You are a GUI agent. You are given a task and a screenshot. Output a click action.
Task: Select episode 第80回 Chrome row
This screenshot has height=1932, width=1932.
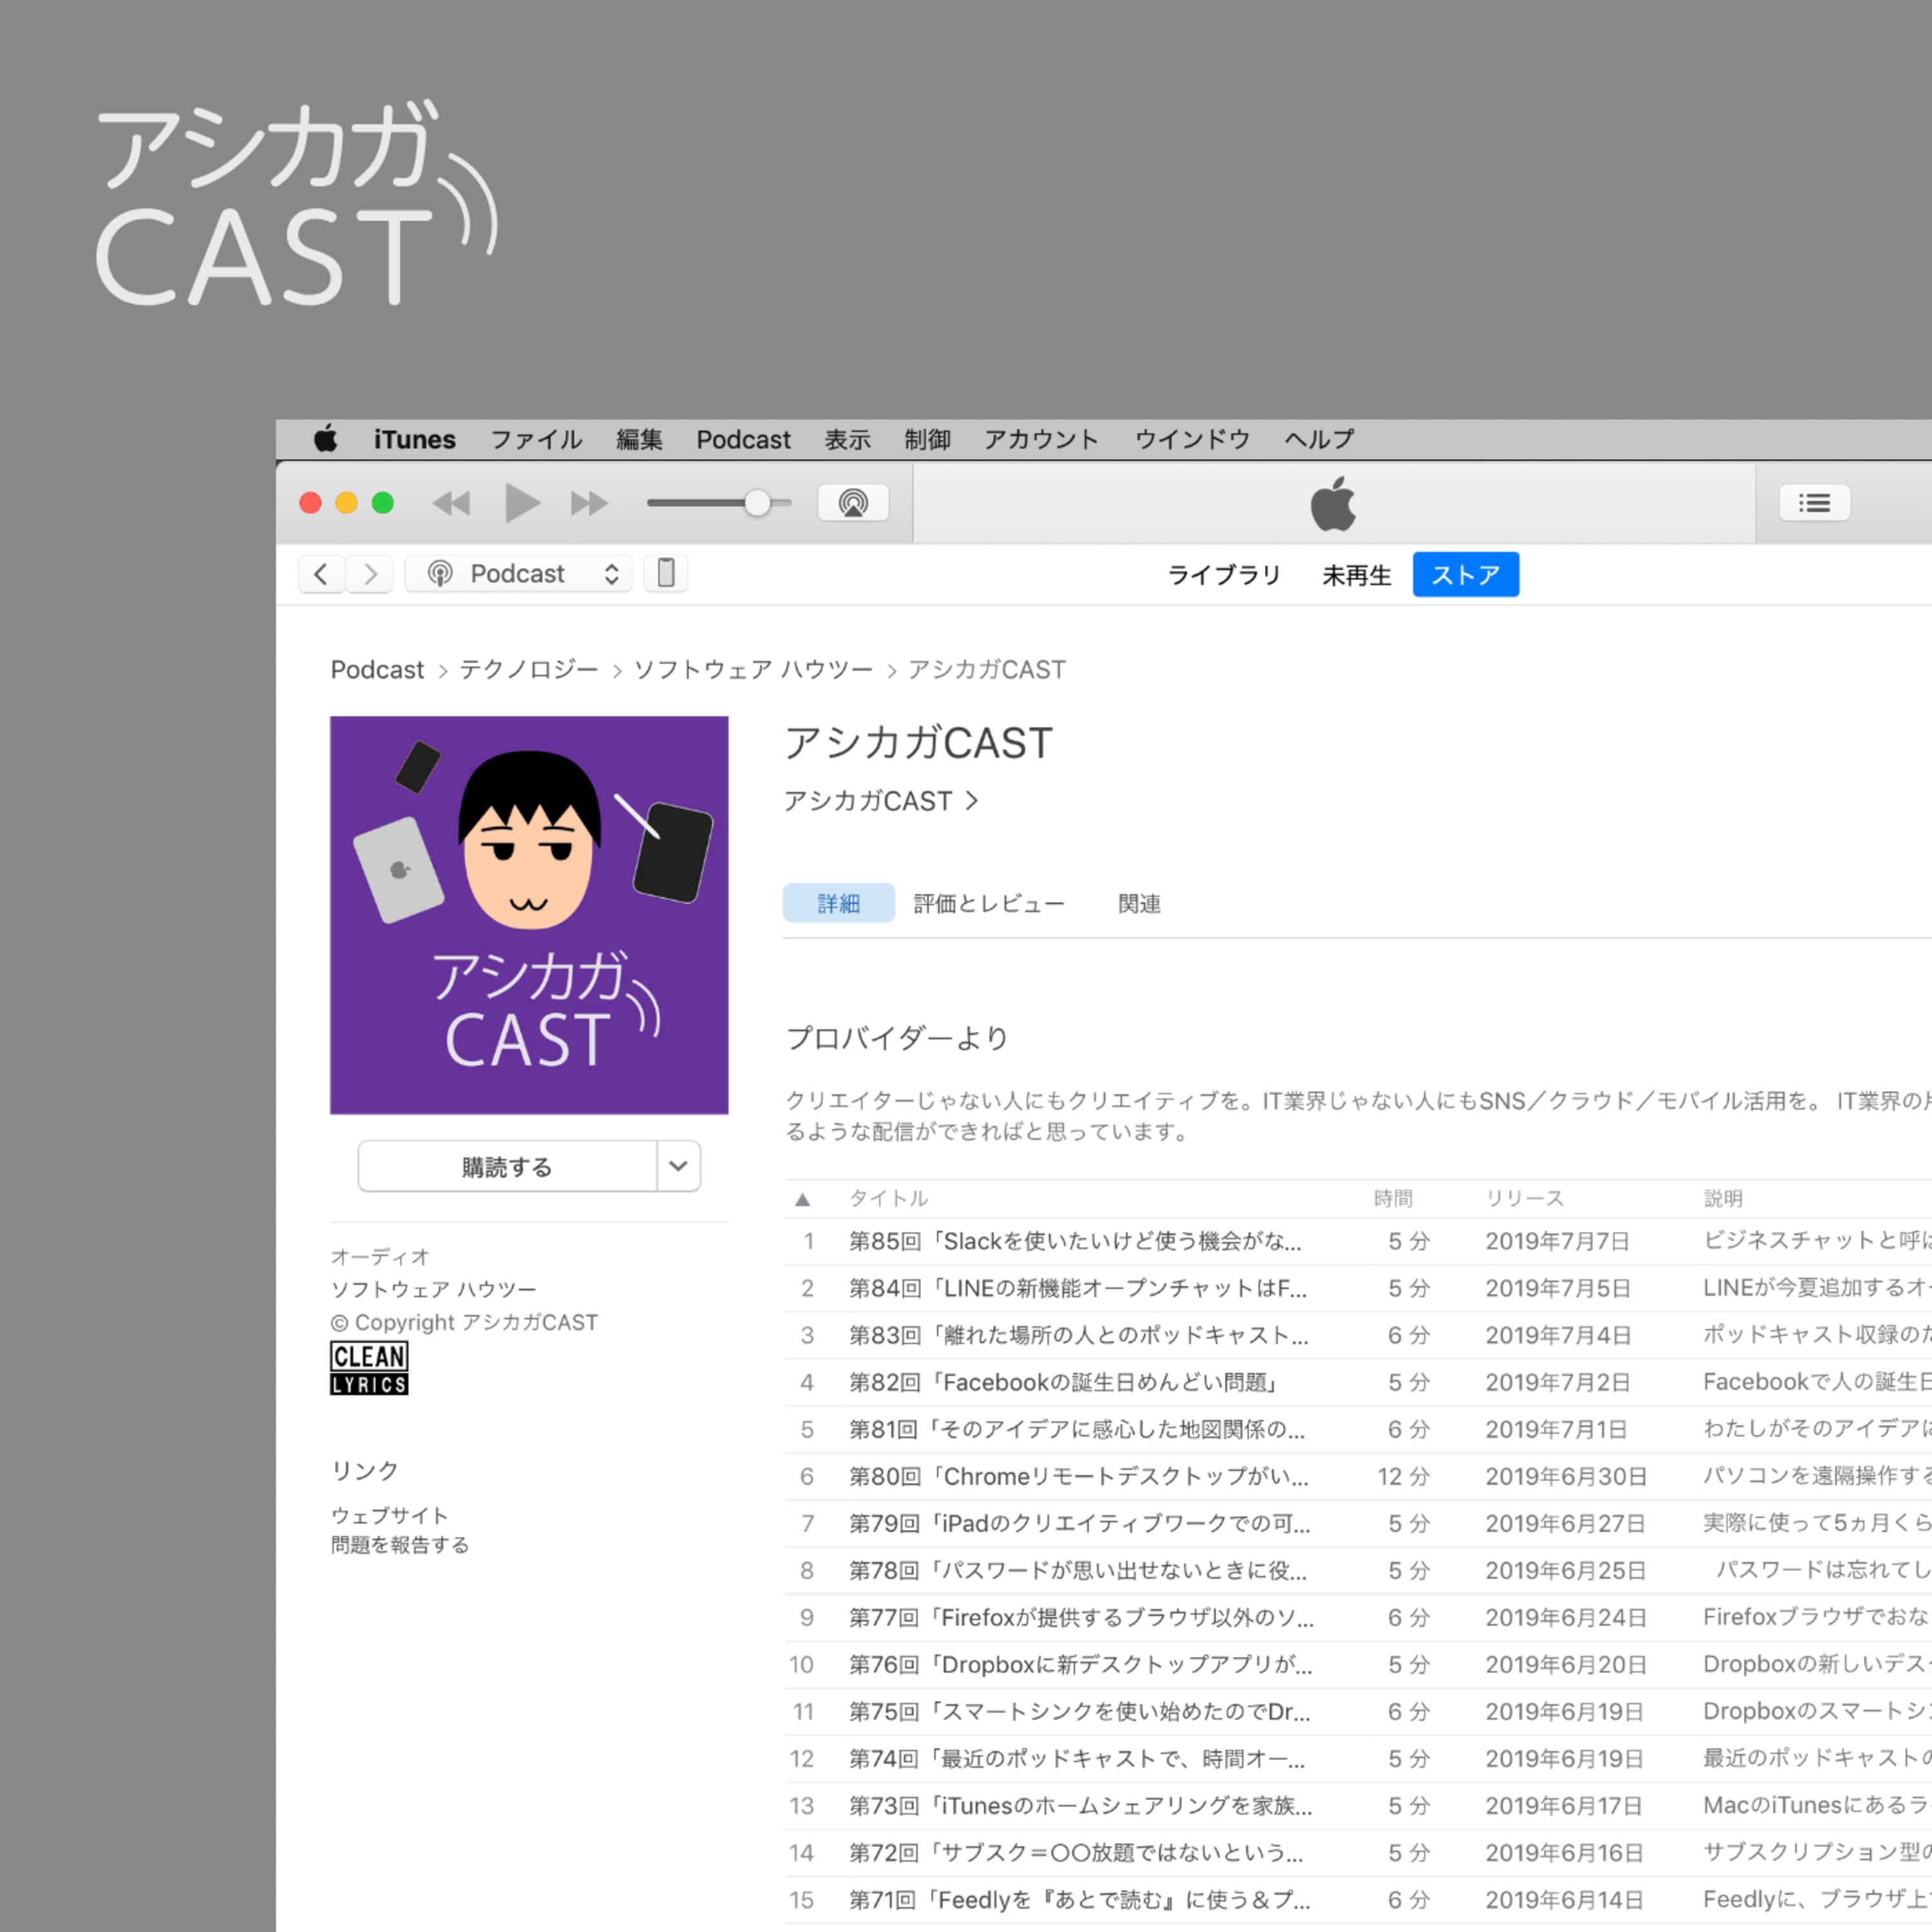[1358, 1476]
